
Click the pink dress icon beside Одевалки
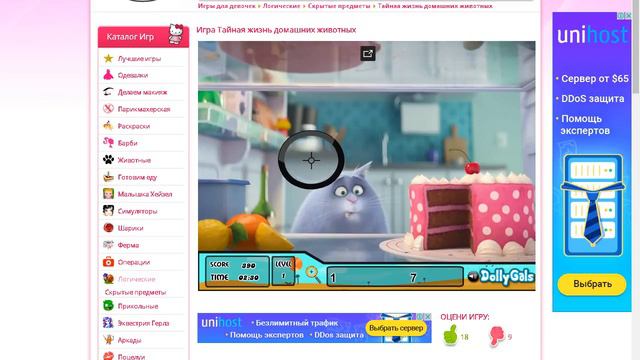coord(108,75)
